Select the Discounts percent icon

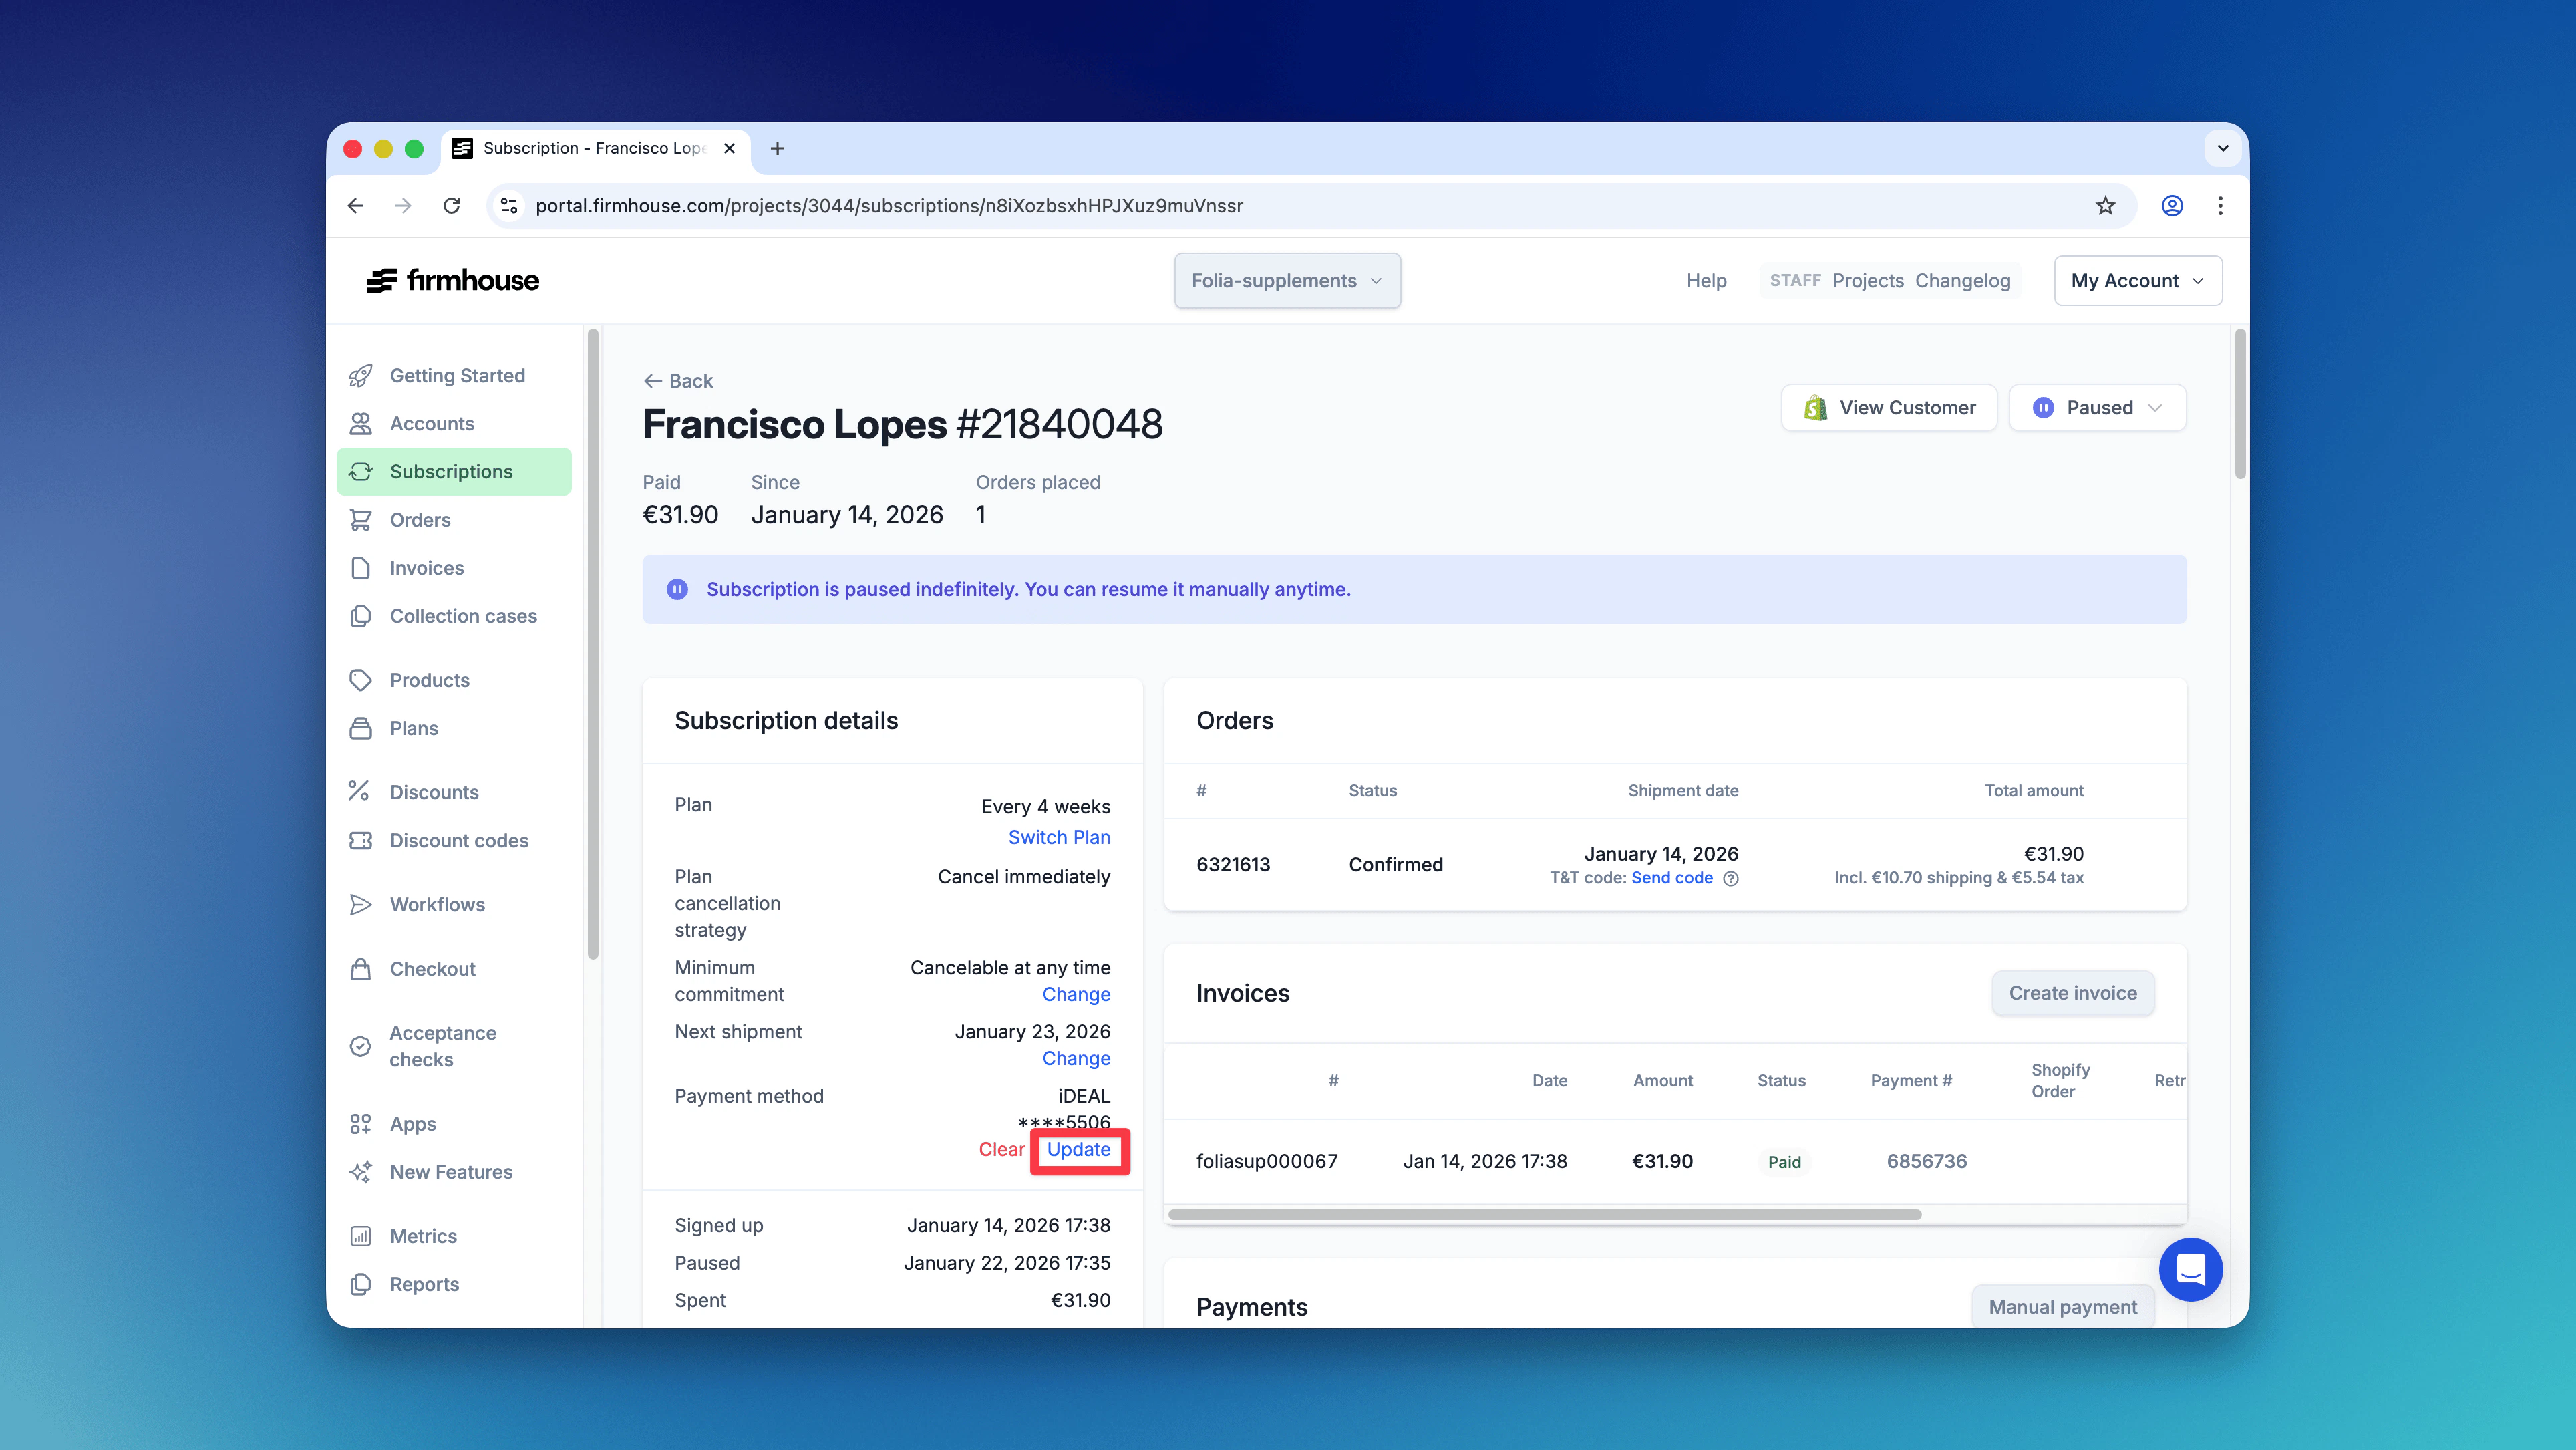pyautogui.click(x=362, y=791)
